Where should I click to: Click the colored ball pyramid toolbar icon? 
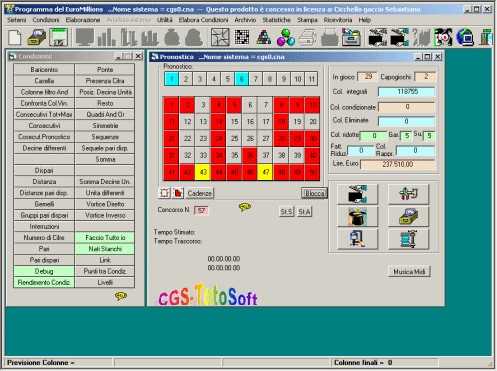264,37
